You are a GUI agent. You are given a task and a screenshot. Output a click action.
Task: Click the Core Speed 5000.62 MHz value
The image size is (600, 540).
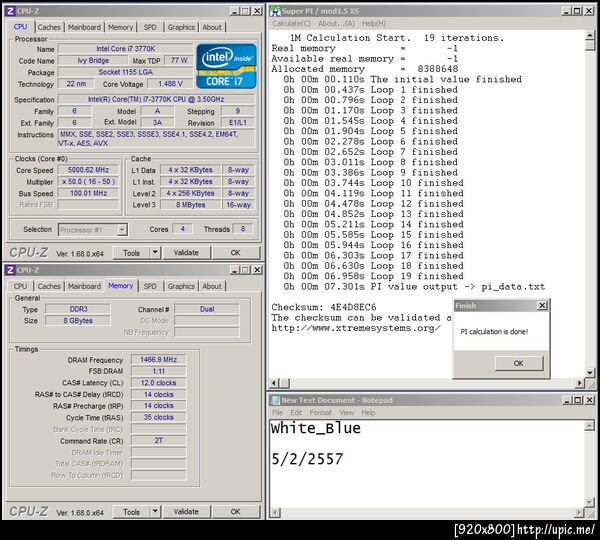[88, 170]
